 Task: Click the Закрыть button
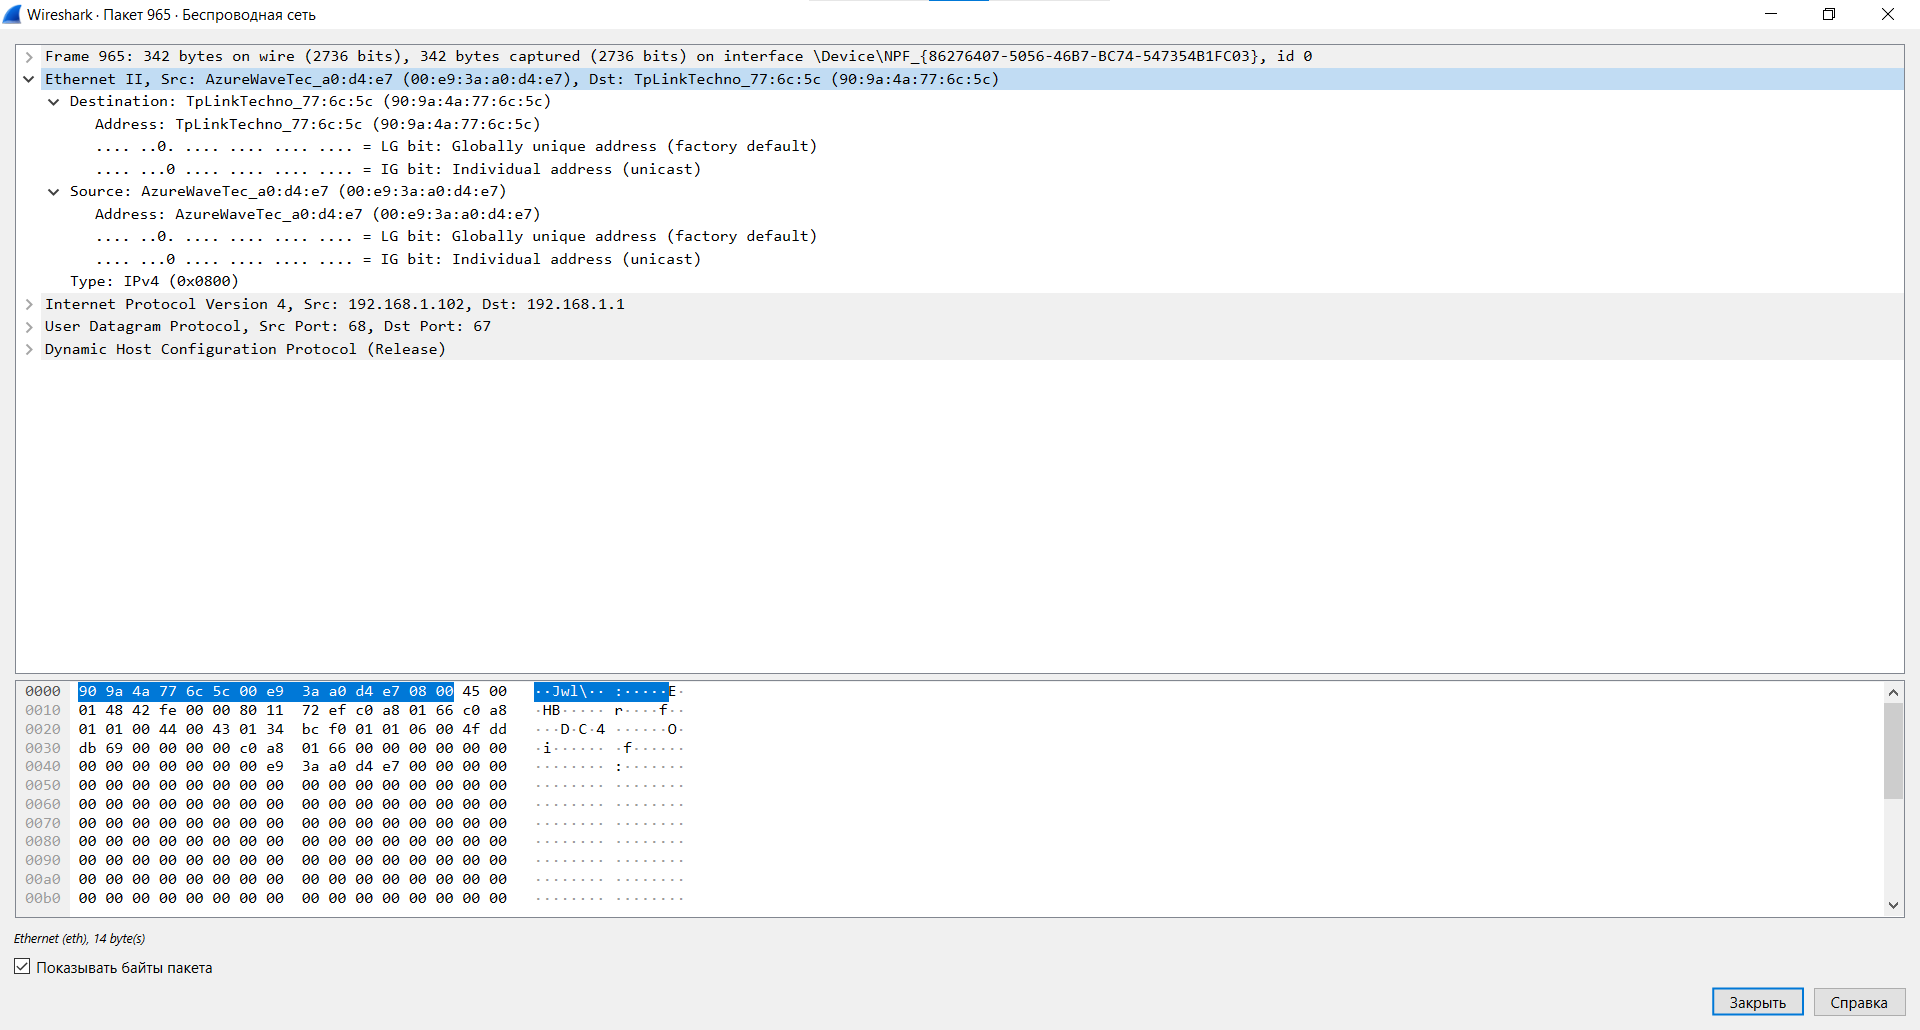click(x=1757, y=1002)
